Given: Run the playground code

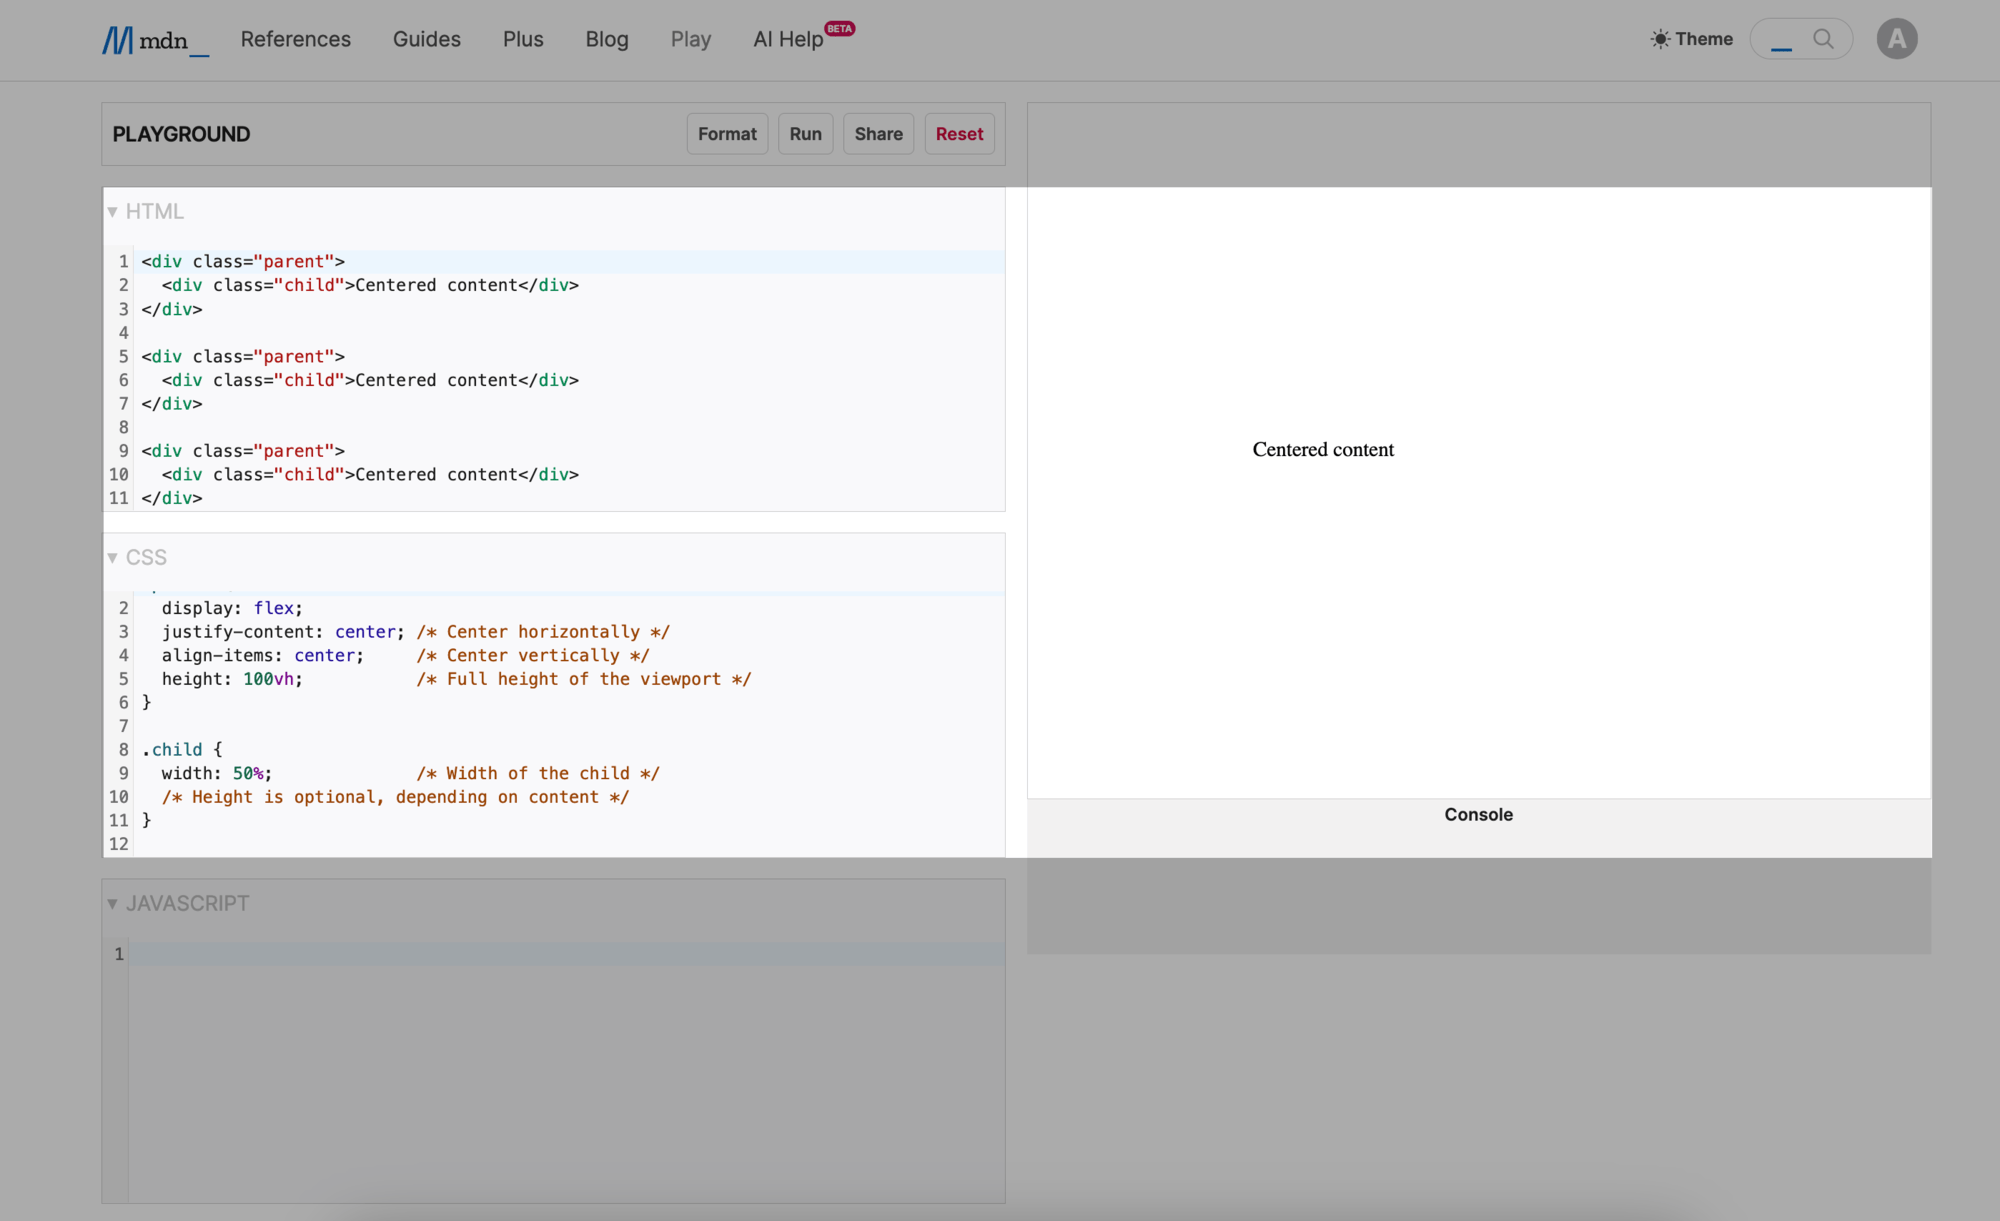Looking at the screenshot, I should click(805, 134).
